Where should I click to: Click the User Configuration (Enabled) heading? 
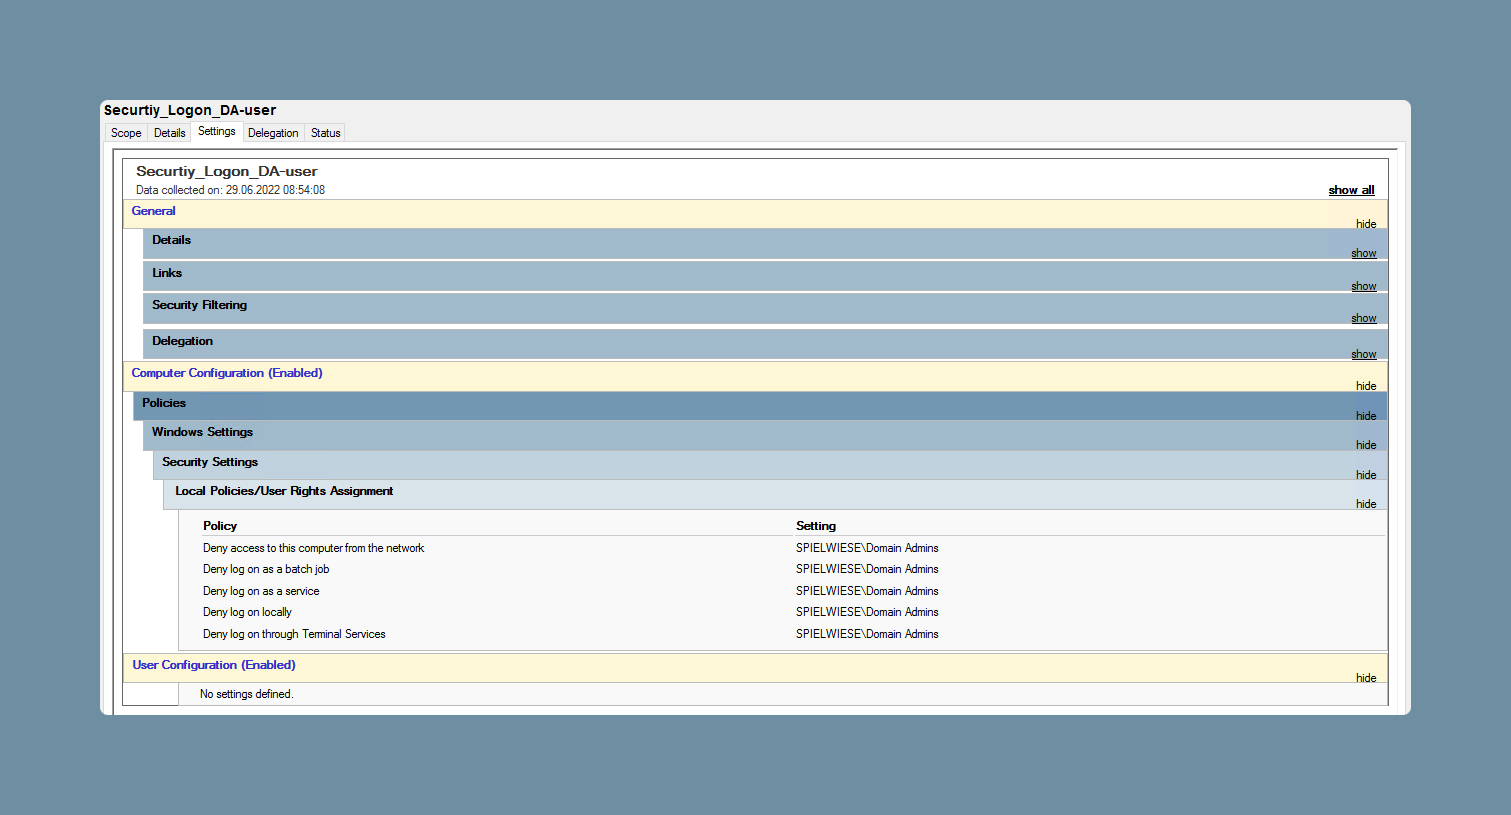(x=214, y=665)
